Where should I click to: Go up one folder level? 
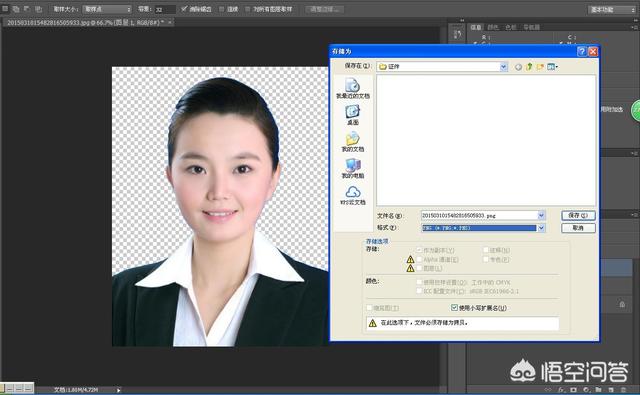529,67
